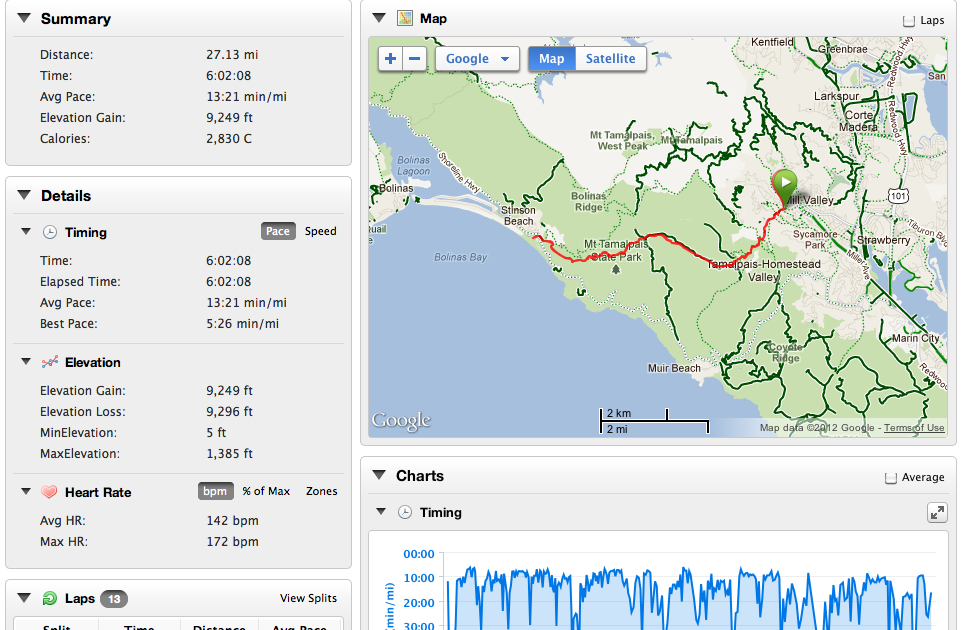Show heart rate as % of Max
Screen dimensions: 962x630
point(266,491)
